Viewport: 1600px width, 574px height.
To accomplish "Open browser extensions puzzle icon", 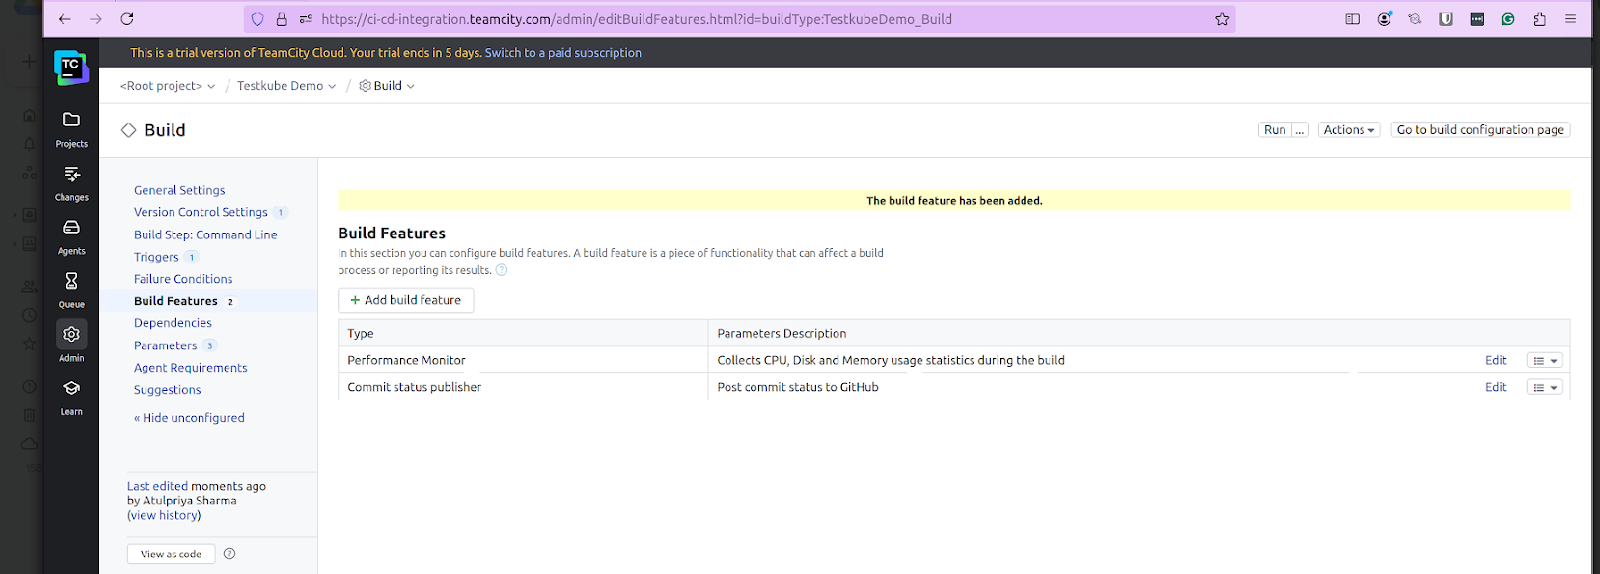I will [1539, 19].
